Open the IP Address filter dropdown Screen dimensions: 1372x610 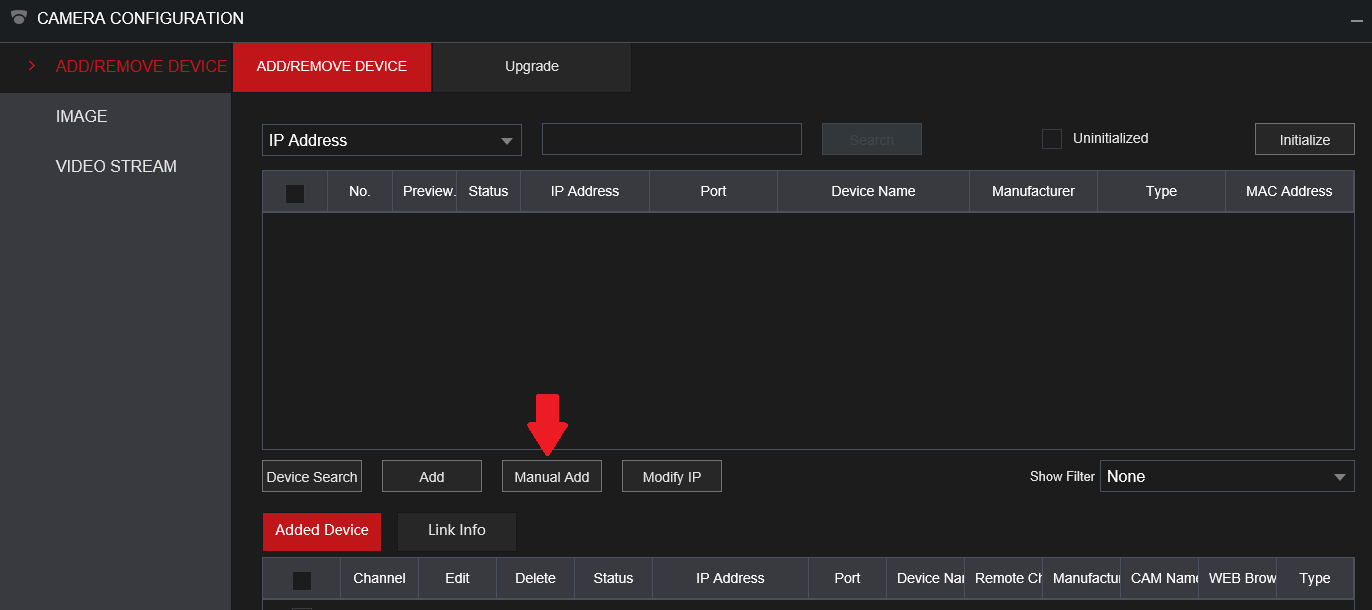(x=392, y=140)
